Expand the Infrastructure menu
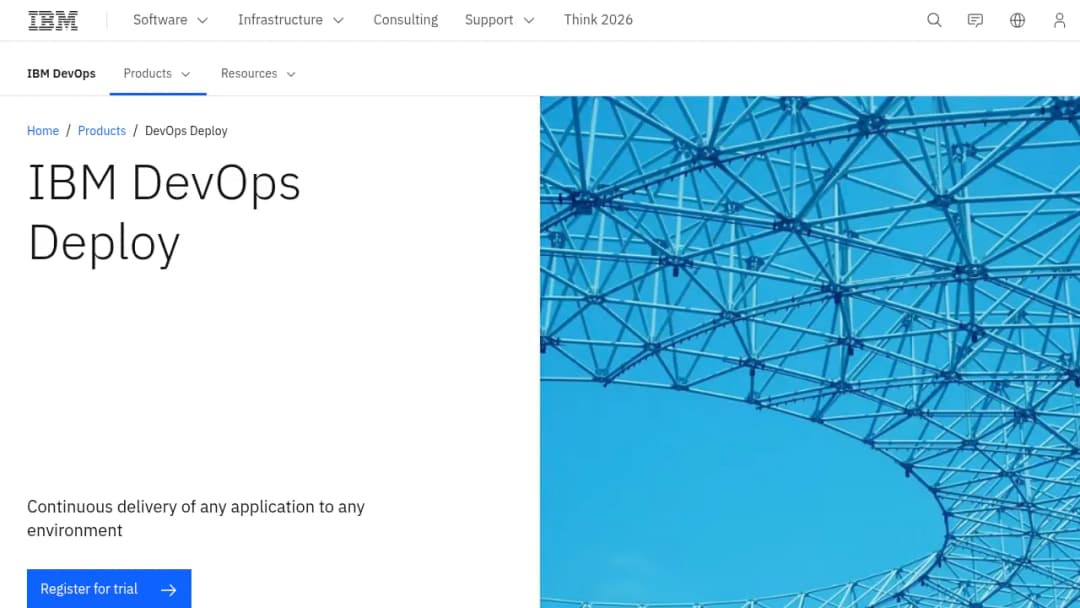The image size is (1080, 608). tap(291, 20)
